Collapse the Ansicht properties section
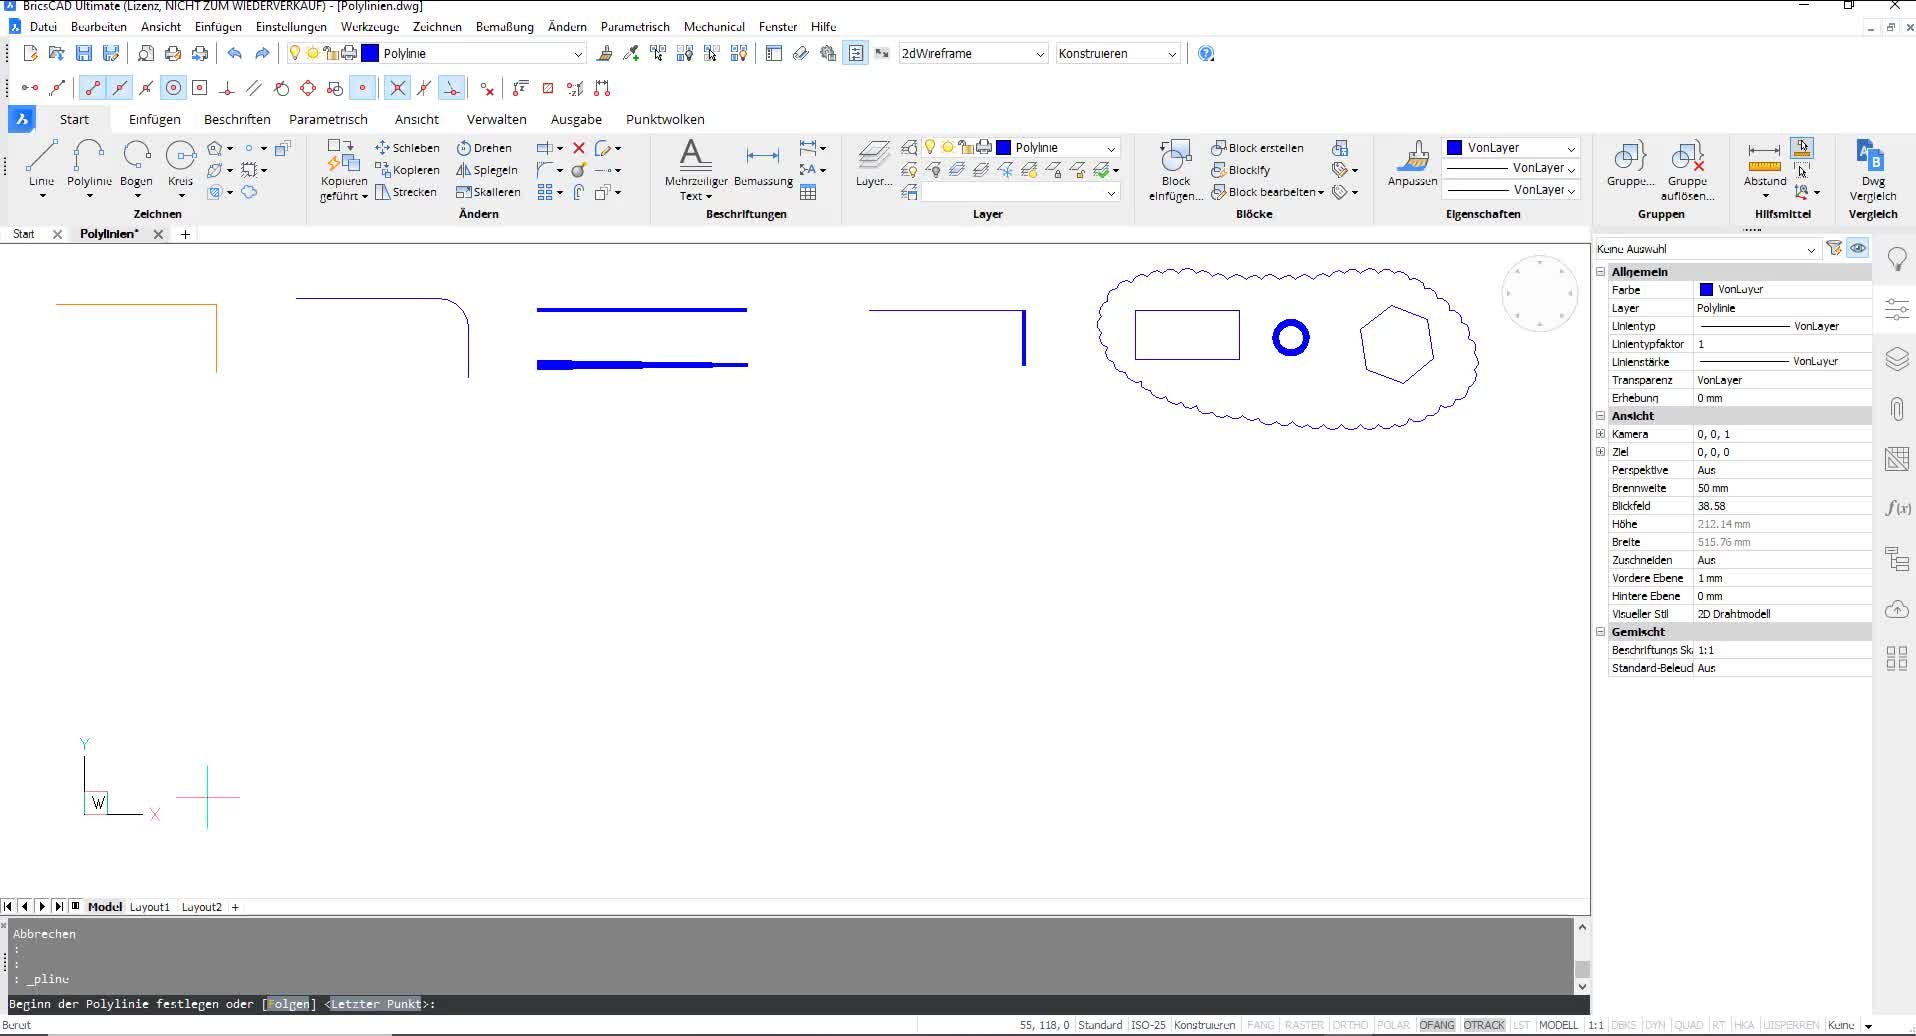The width and height of the screenshot is (1916, 1036). (x=1601, y=416)
